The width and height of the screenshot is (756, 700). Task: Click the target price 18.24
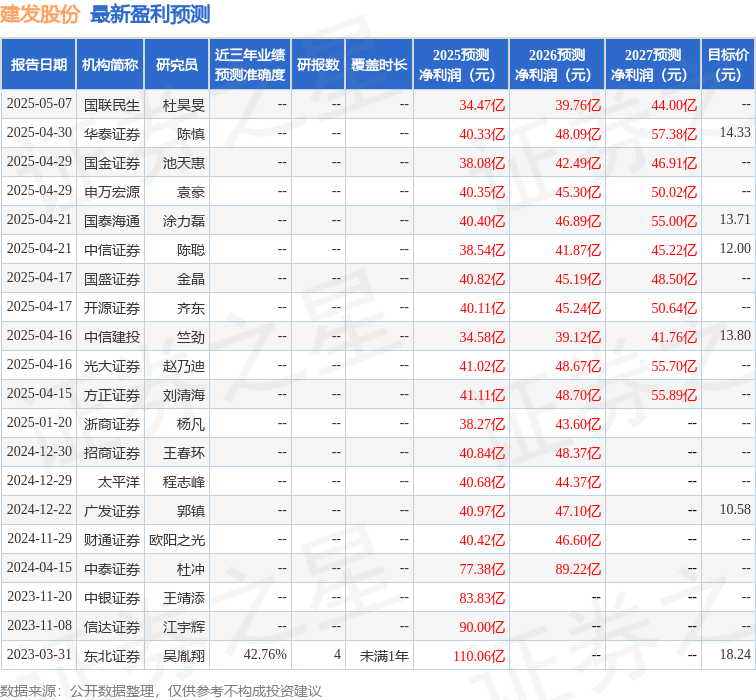click(x=735, y=654)
